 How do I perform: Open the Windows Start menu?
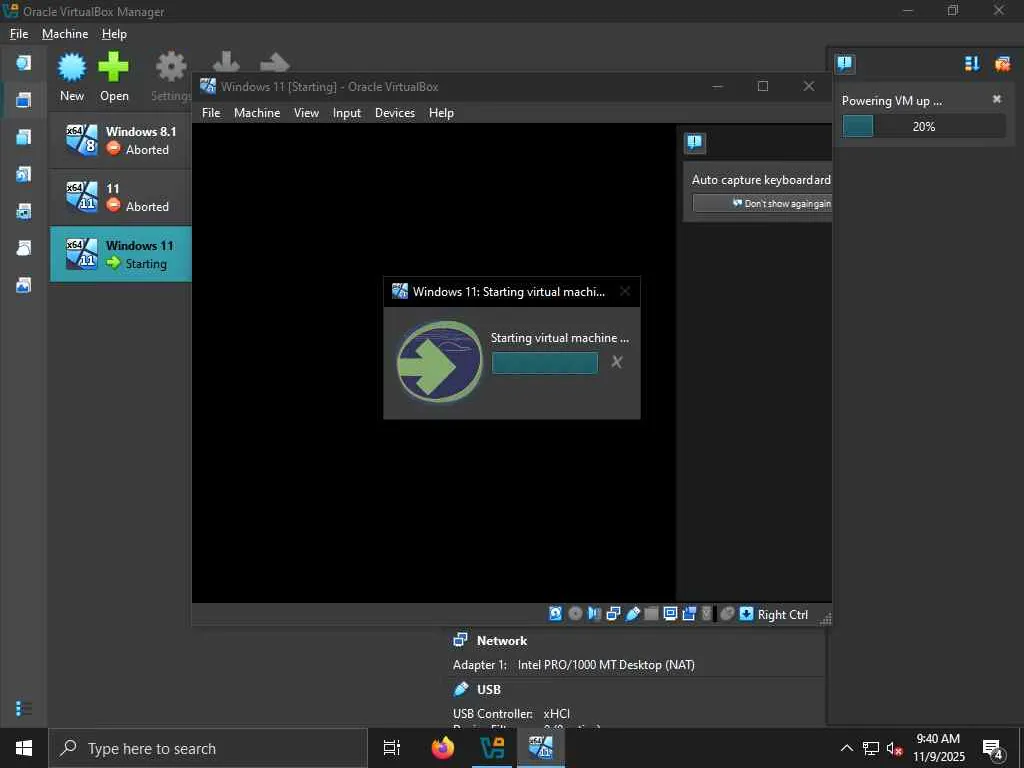(x=24, y=748)
